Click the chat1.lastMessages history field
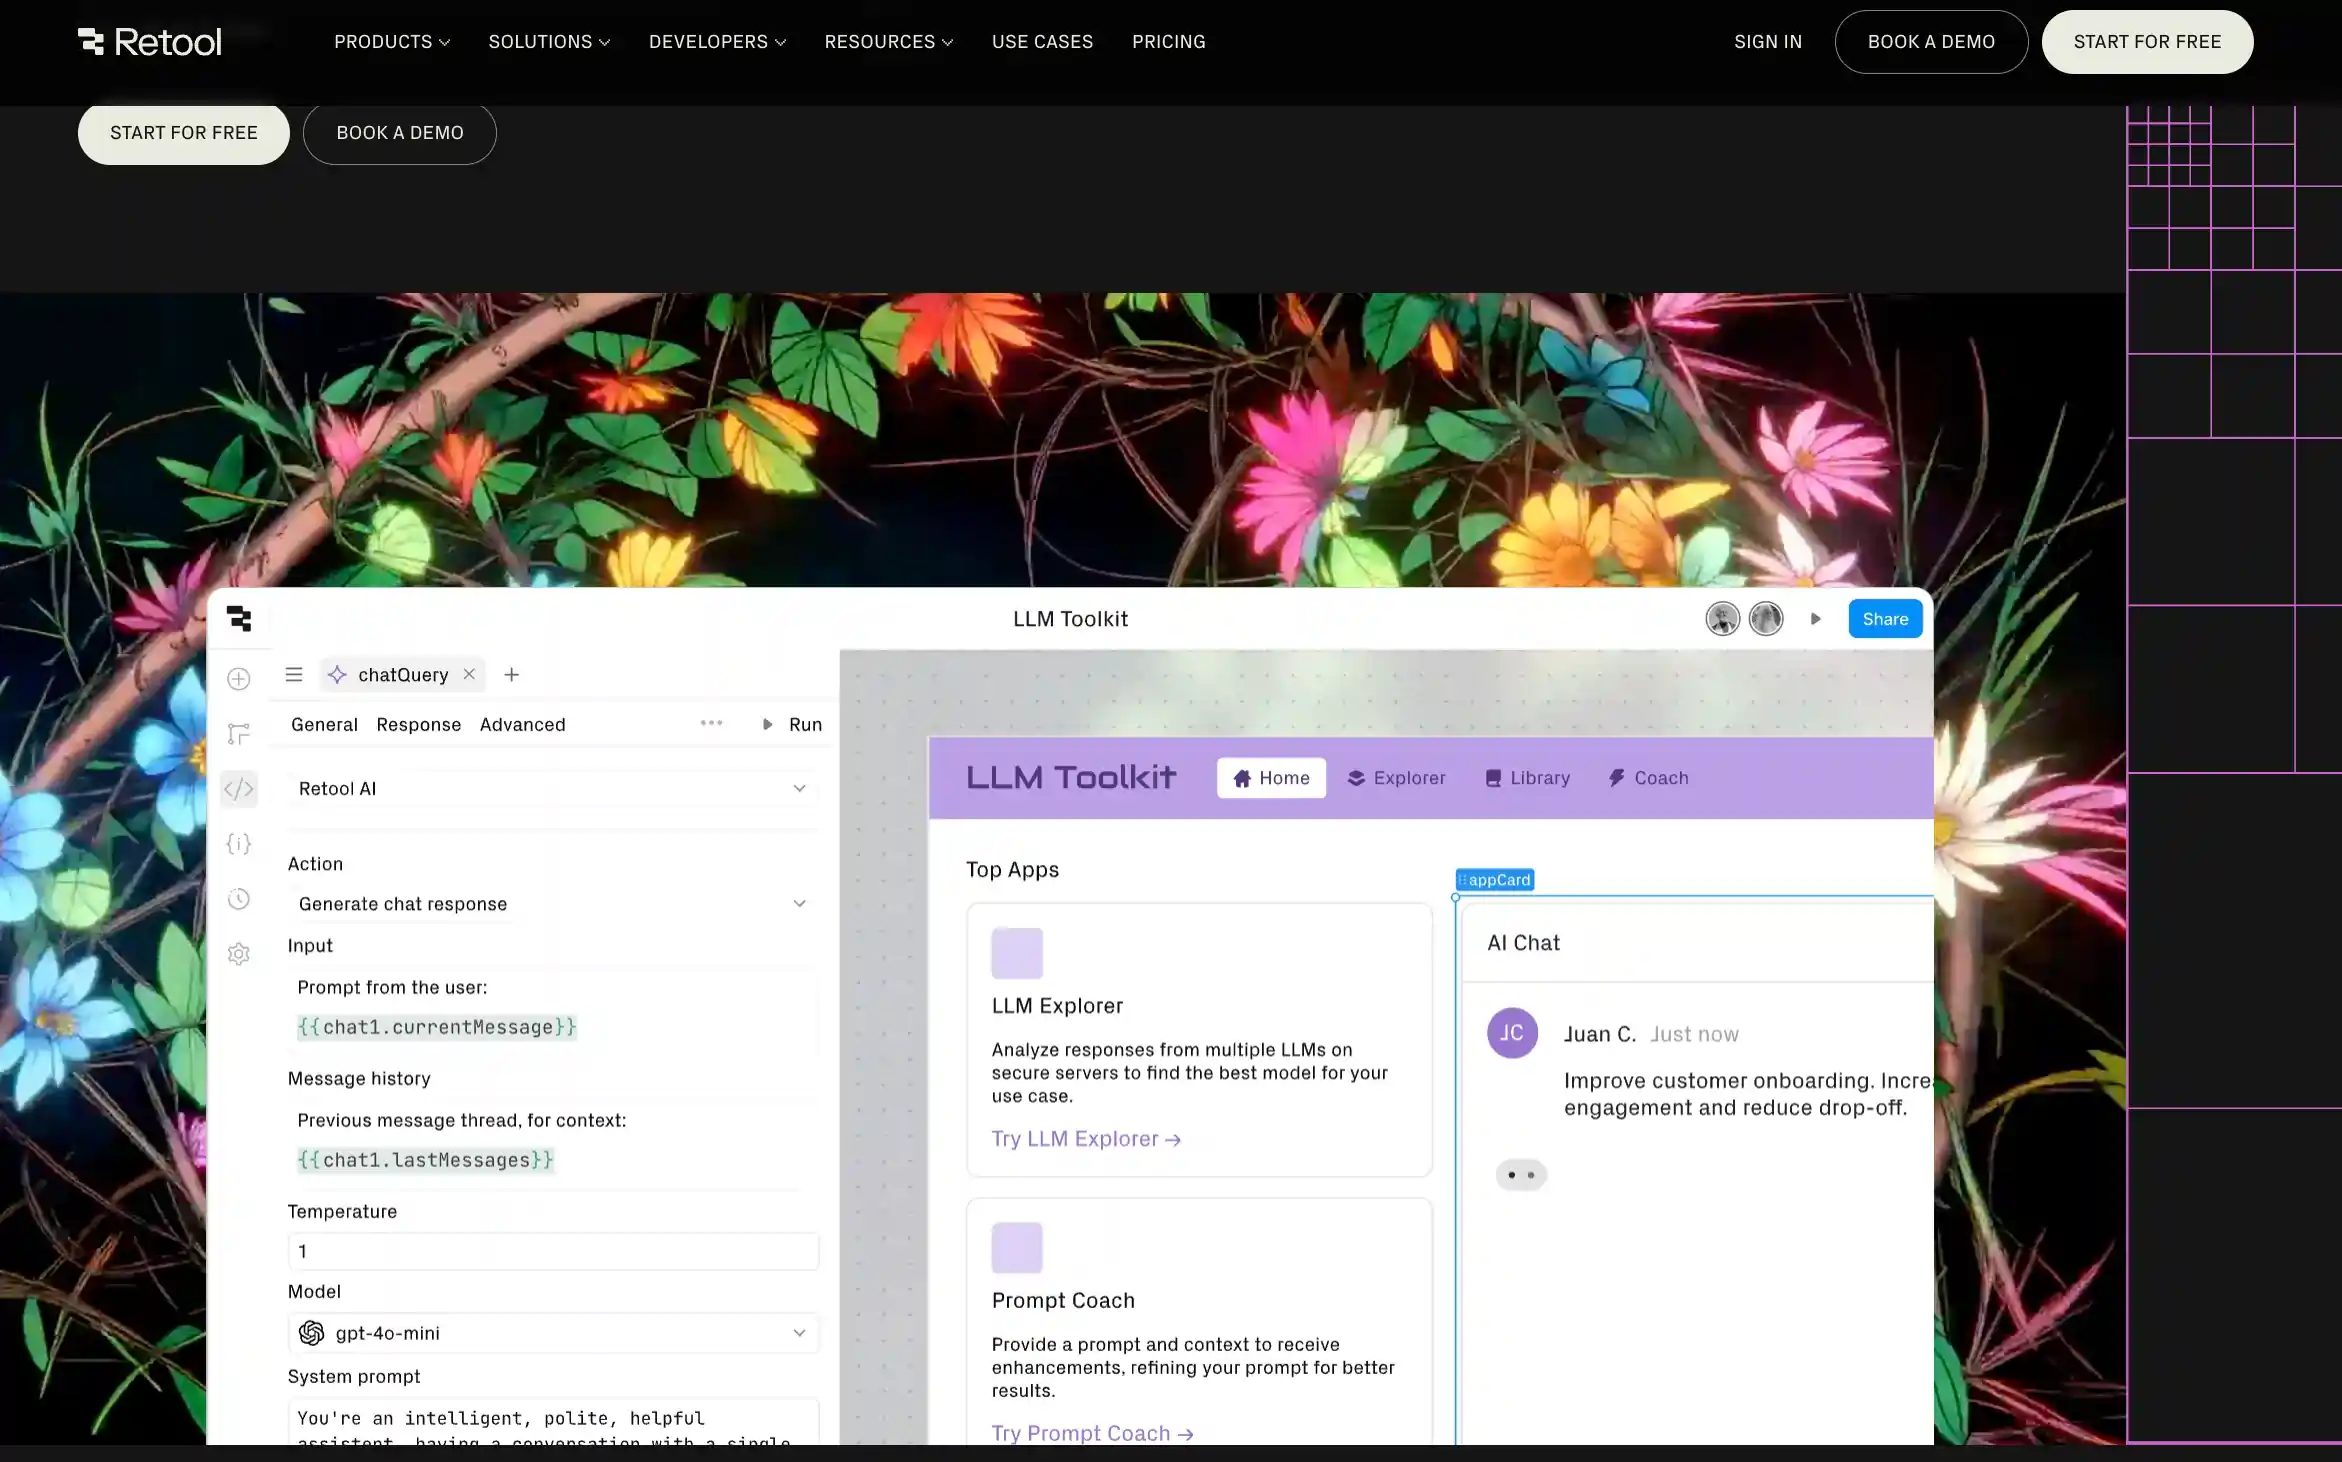Screen dimensions: 2342x1462 pyautogui.click(x=425, y=1160)
